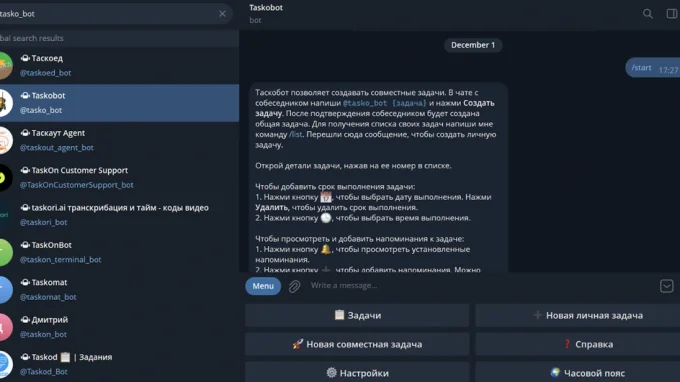
Task: Hide the bot keyboard icon in message bar
Action: [667, 286]
